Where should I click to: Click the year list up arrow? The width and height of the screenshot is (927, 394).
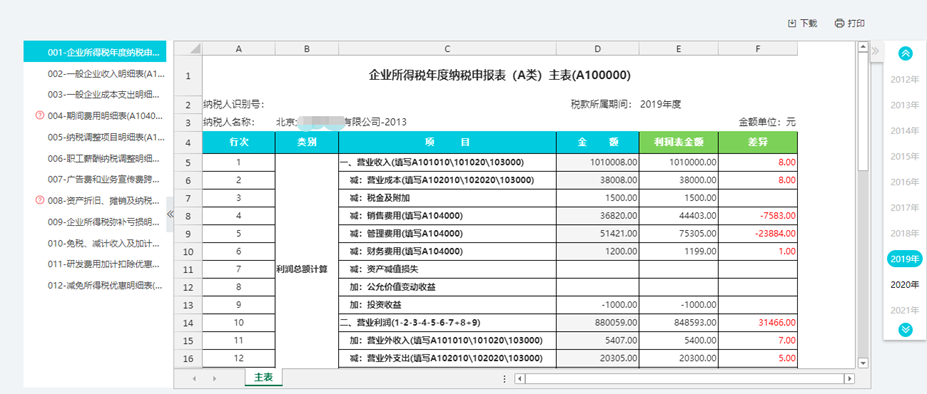[x=905, y=53]
